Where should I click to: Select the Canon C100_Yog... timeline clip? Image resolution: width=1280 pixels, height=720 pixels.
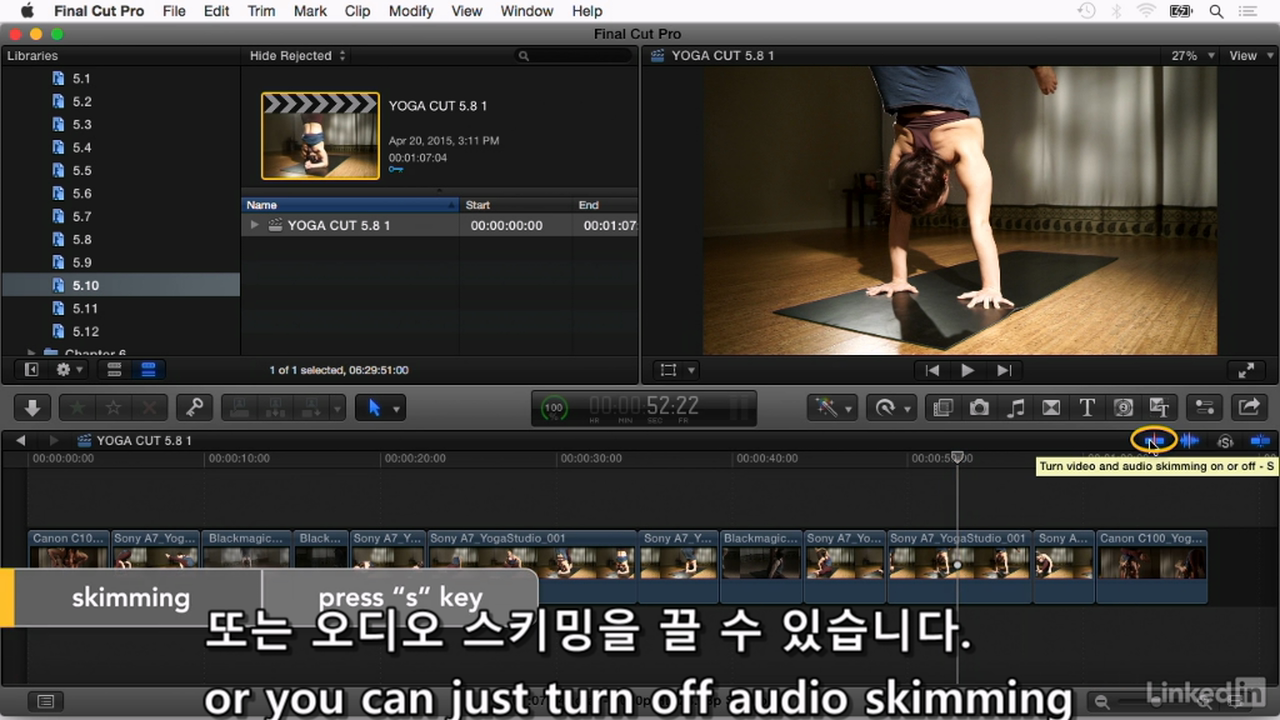tap(1151, 565)
